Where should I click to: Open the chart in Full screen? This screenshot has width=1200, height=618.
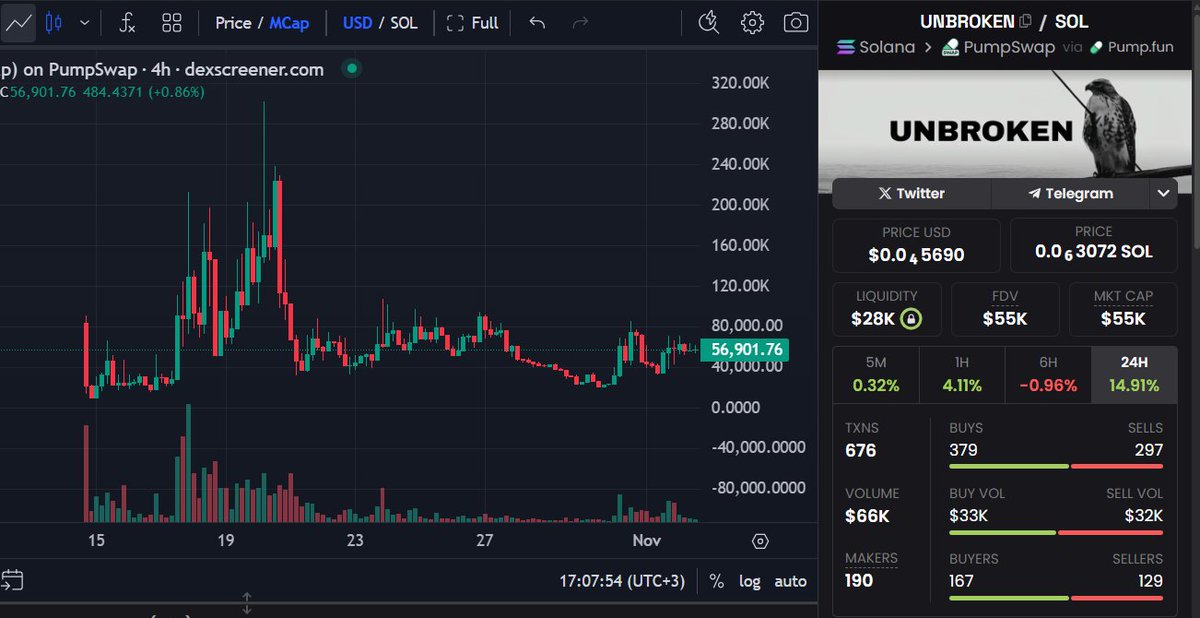[x=472, y=22]
